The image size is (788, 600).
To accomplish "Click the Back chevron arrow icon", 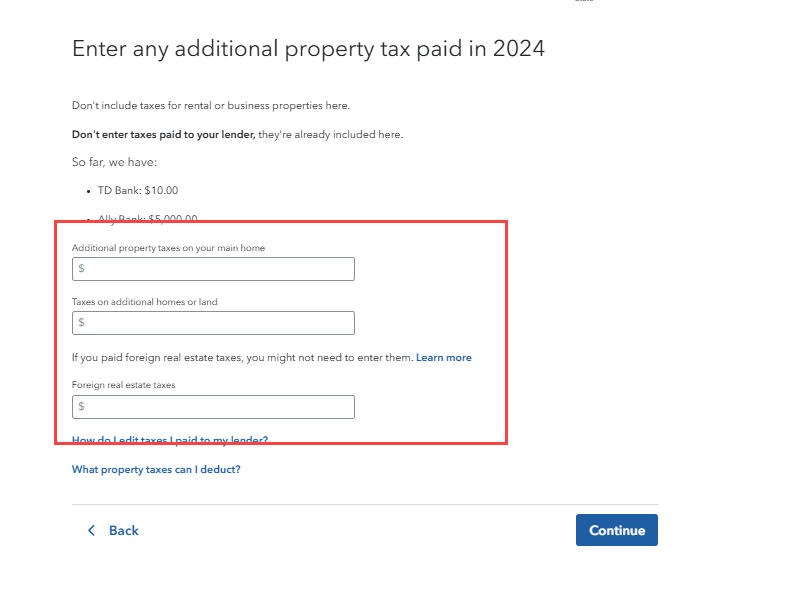I will [x=91, y=530].
